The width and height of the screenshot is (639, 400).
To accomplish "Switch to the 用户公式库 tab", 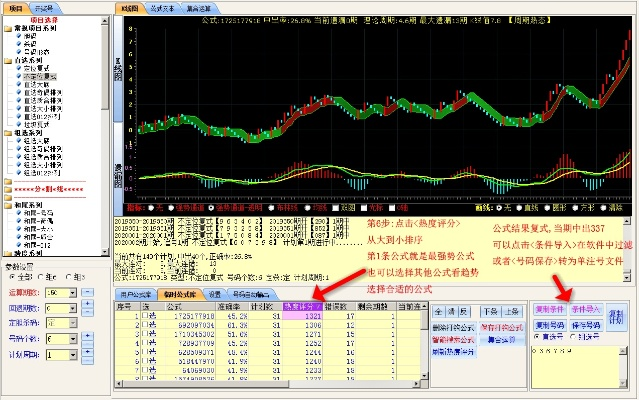I will pyautogui.click(x=136, y=294).
